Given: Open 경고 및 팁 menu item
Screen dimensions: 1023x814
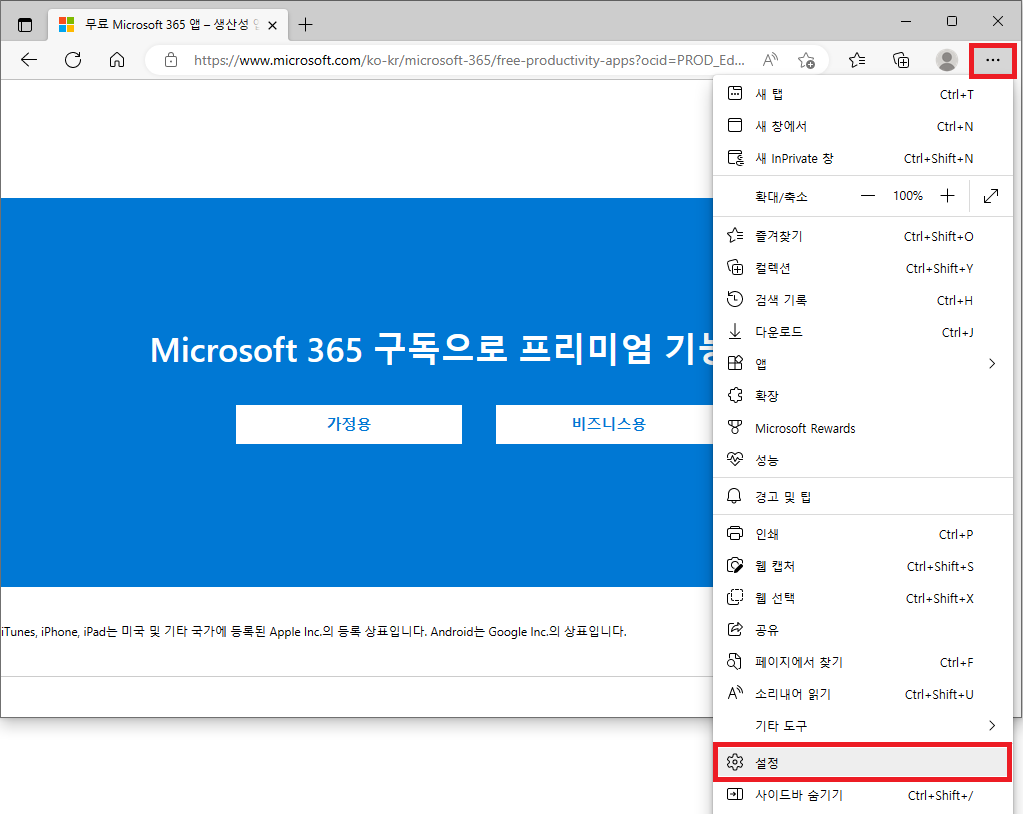Looking at the screenshot, I should tap(863, 497).
